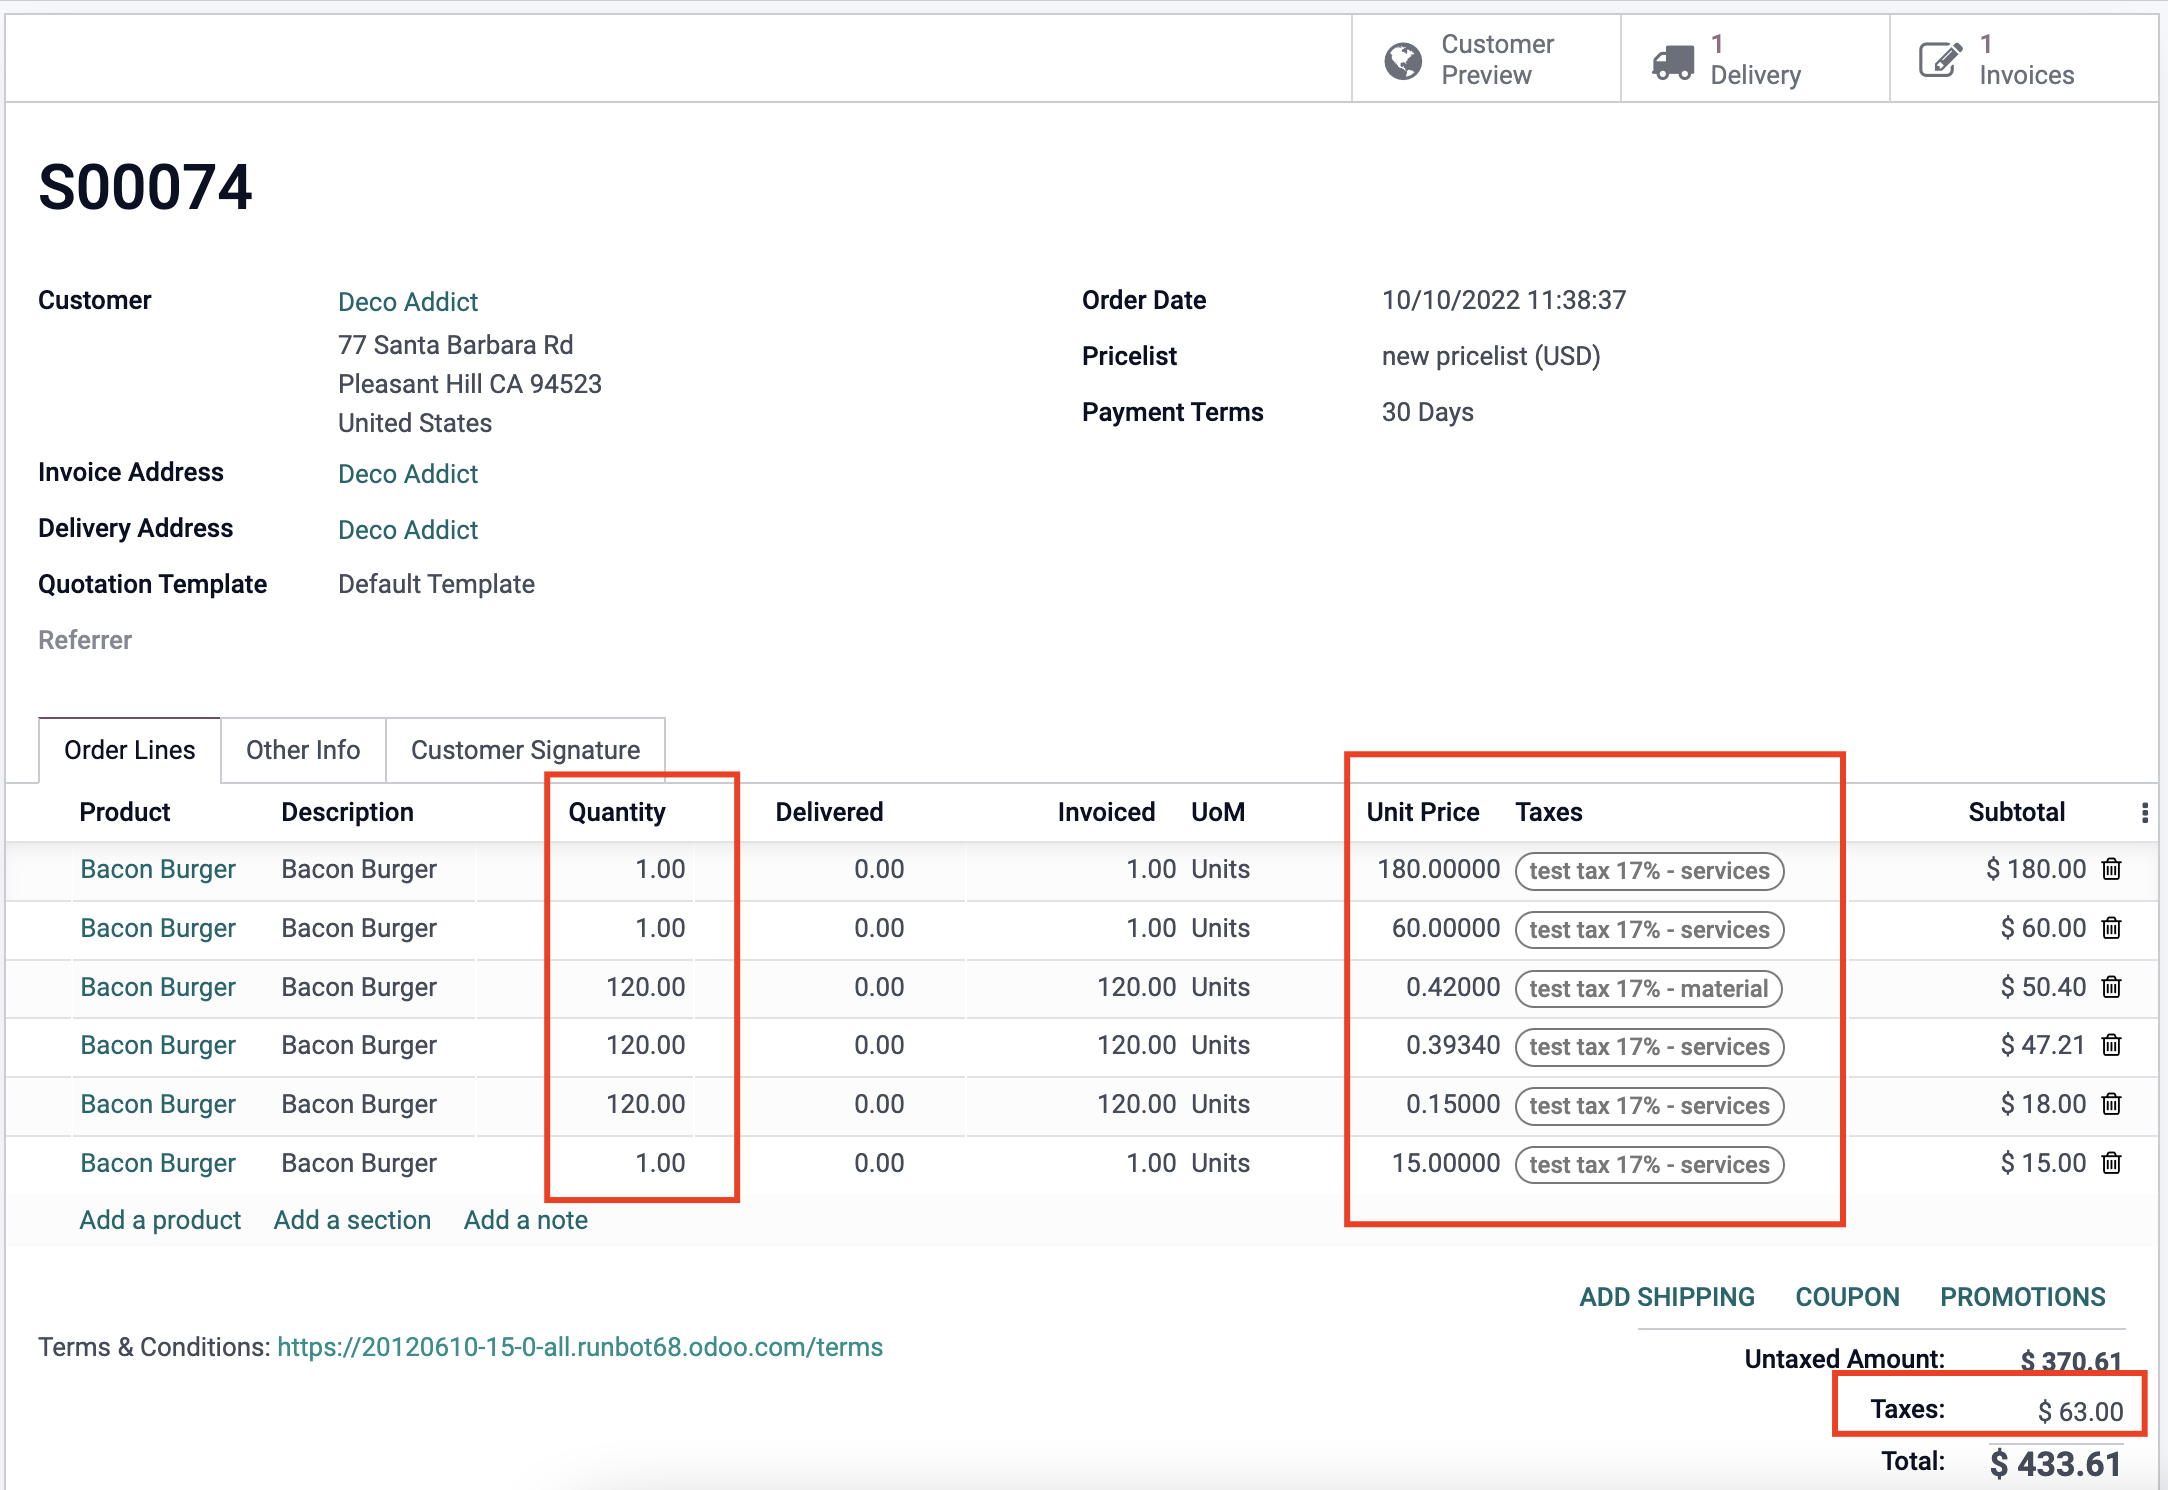This screenshot has width=2168, height=1490.
Task: Sort by the Delivered column header
Action: tap(829, 812)
